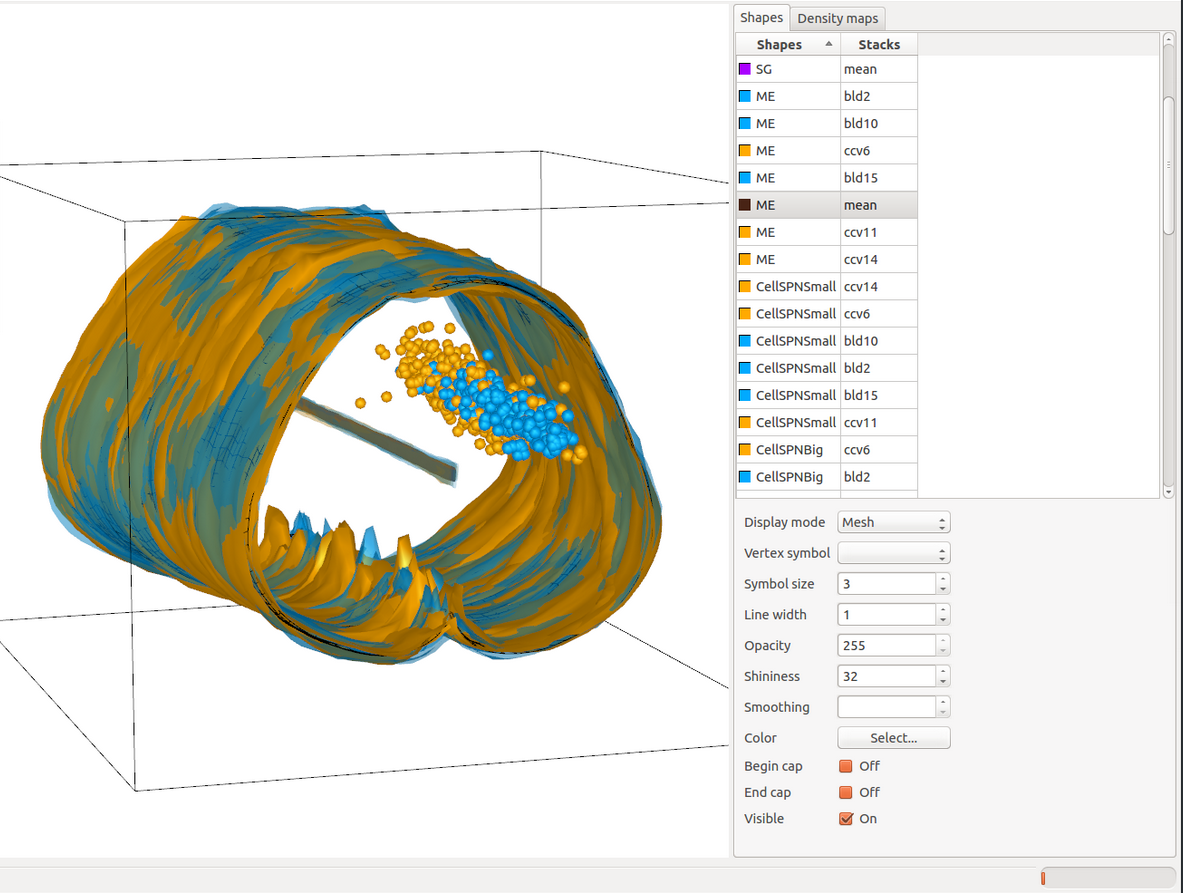The height and width of the screenshot is (893, 1183).
Task: Click the blue swatch of CellSPNSmall bld10
Action: 744,341
